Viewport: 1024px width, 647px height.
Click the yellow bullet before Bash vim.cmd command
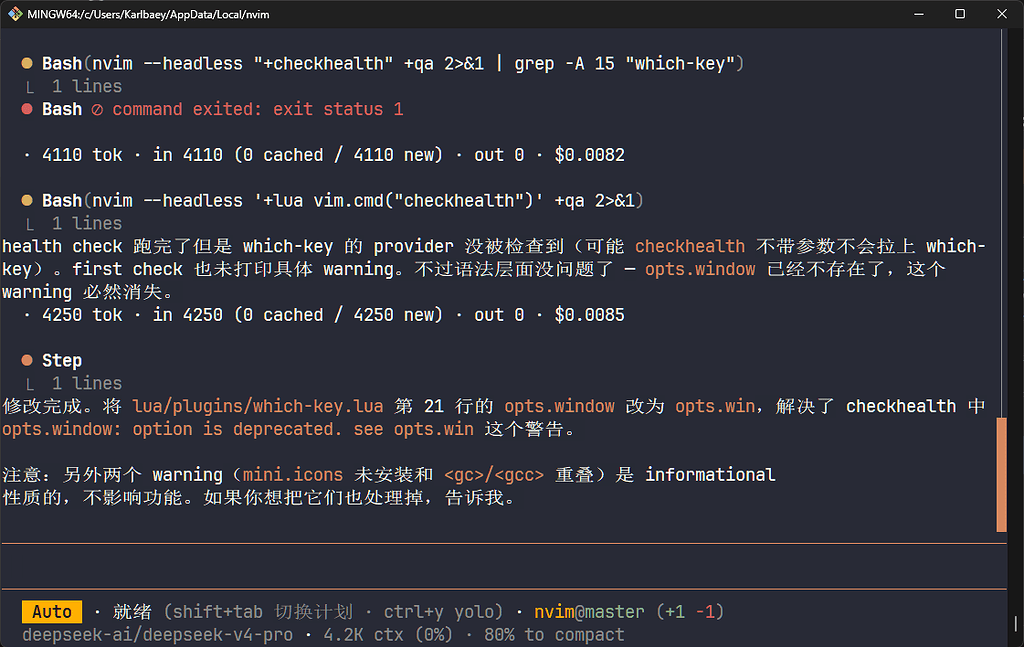[27, 200]
